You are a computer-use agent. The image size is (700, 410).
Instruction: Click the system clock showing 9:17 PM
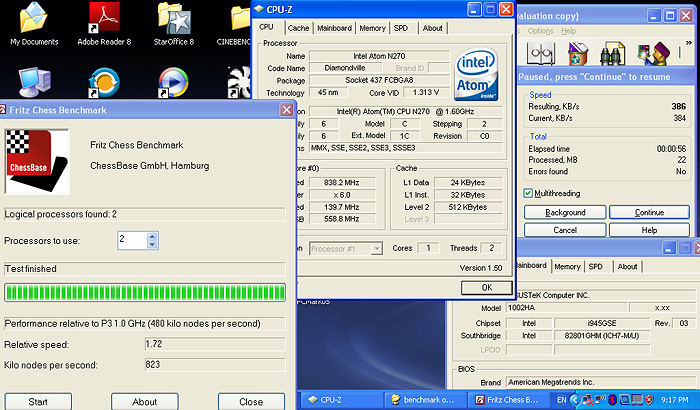(x=675, y=400)
